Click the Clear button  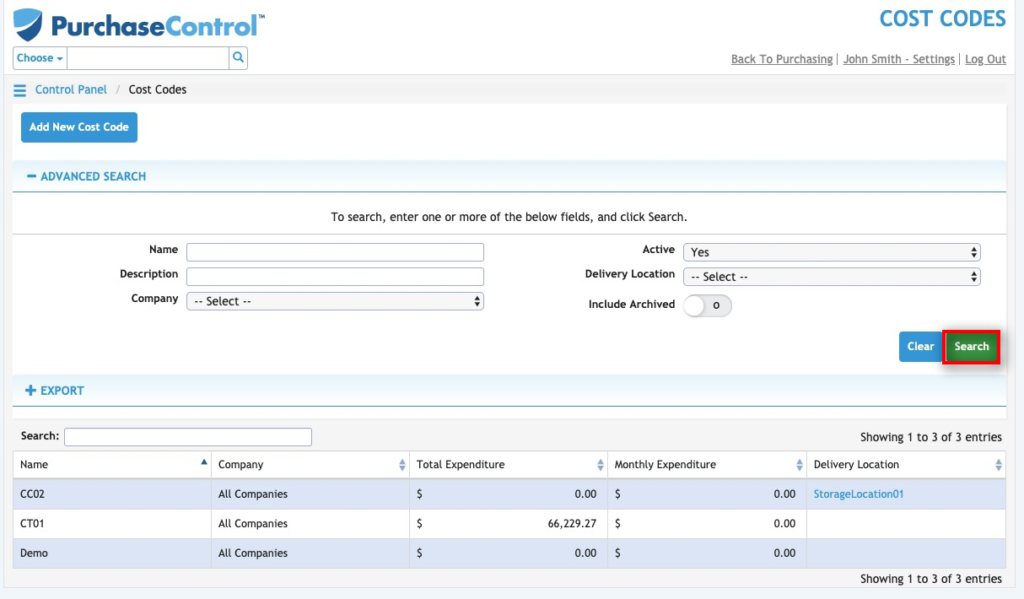coord(920,346)
